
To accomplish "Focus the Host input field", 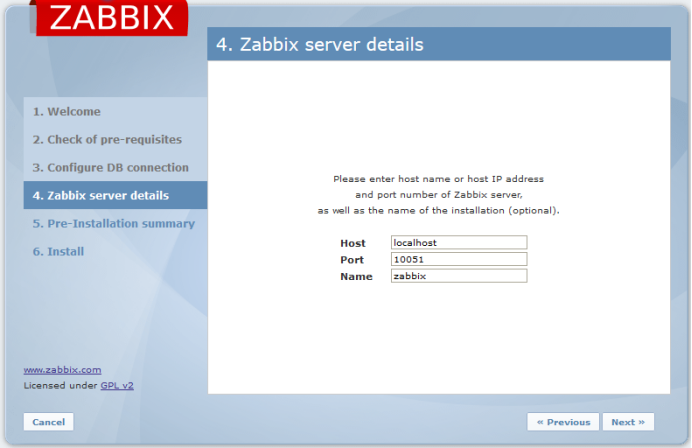I will [x=459, y=242].
